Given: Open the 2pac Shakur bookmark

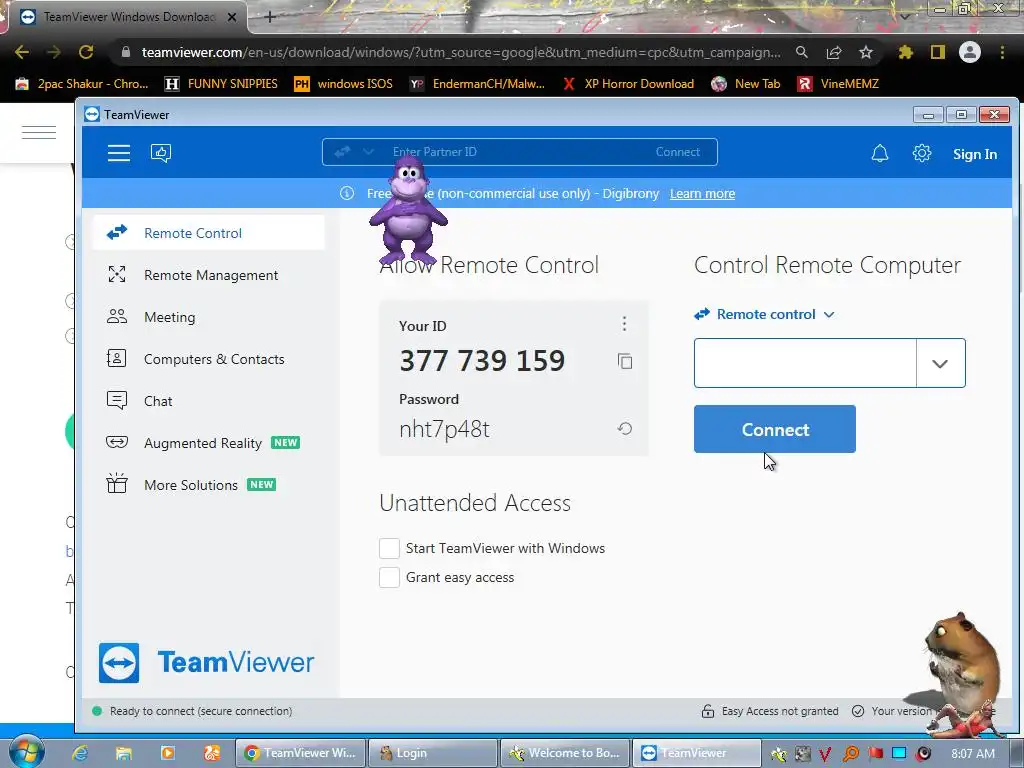Looking at the screenshot, I should (x=83, y=84).
